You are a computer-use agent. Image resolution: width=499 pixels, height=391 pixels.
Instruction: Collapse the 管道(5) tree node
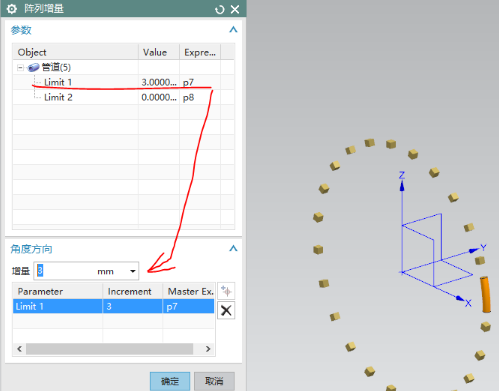coord(20,68)
